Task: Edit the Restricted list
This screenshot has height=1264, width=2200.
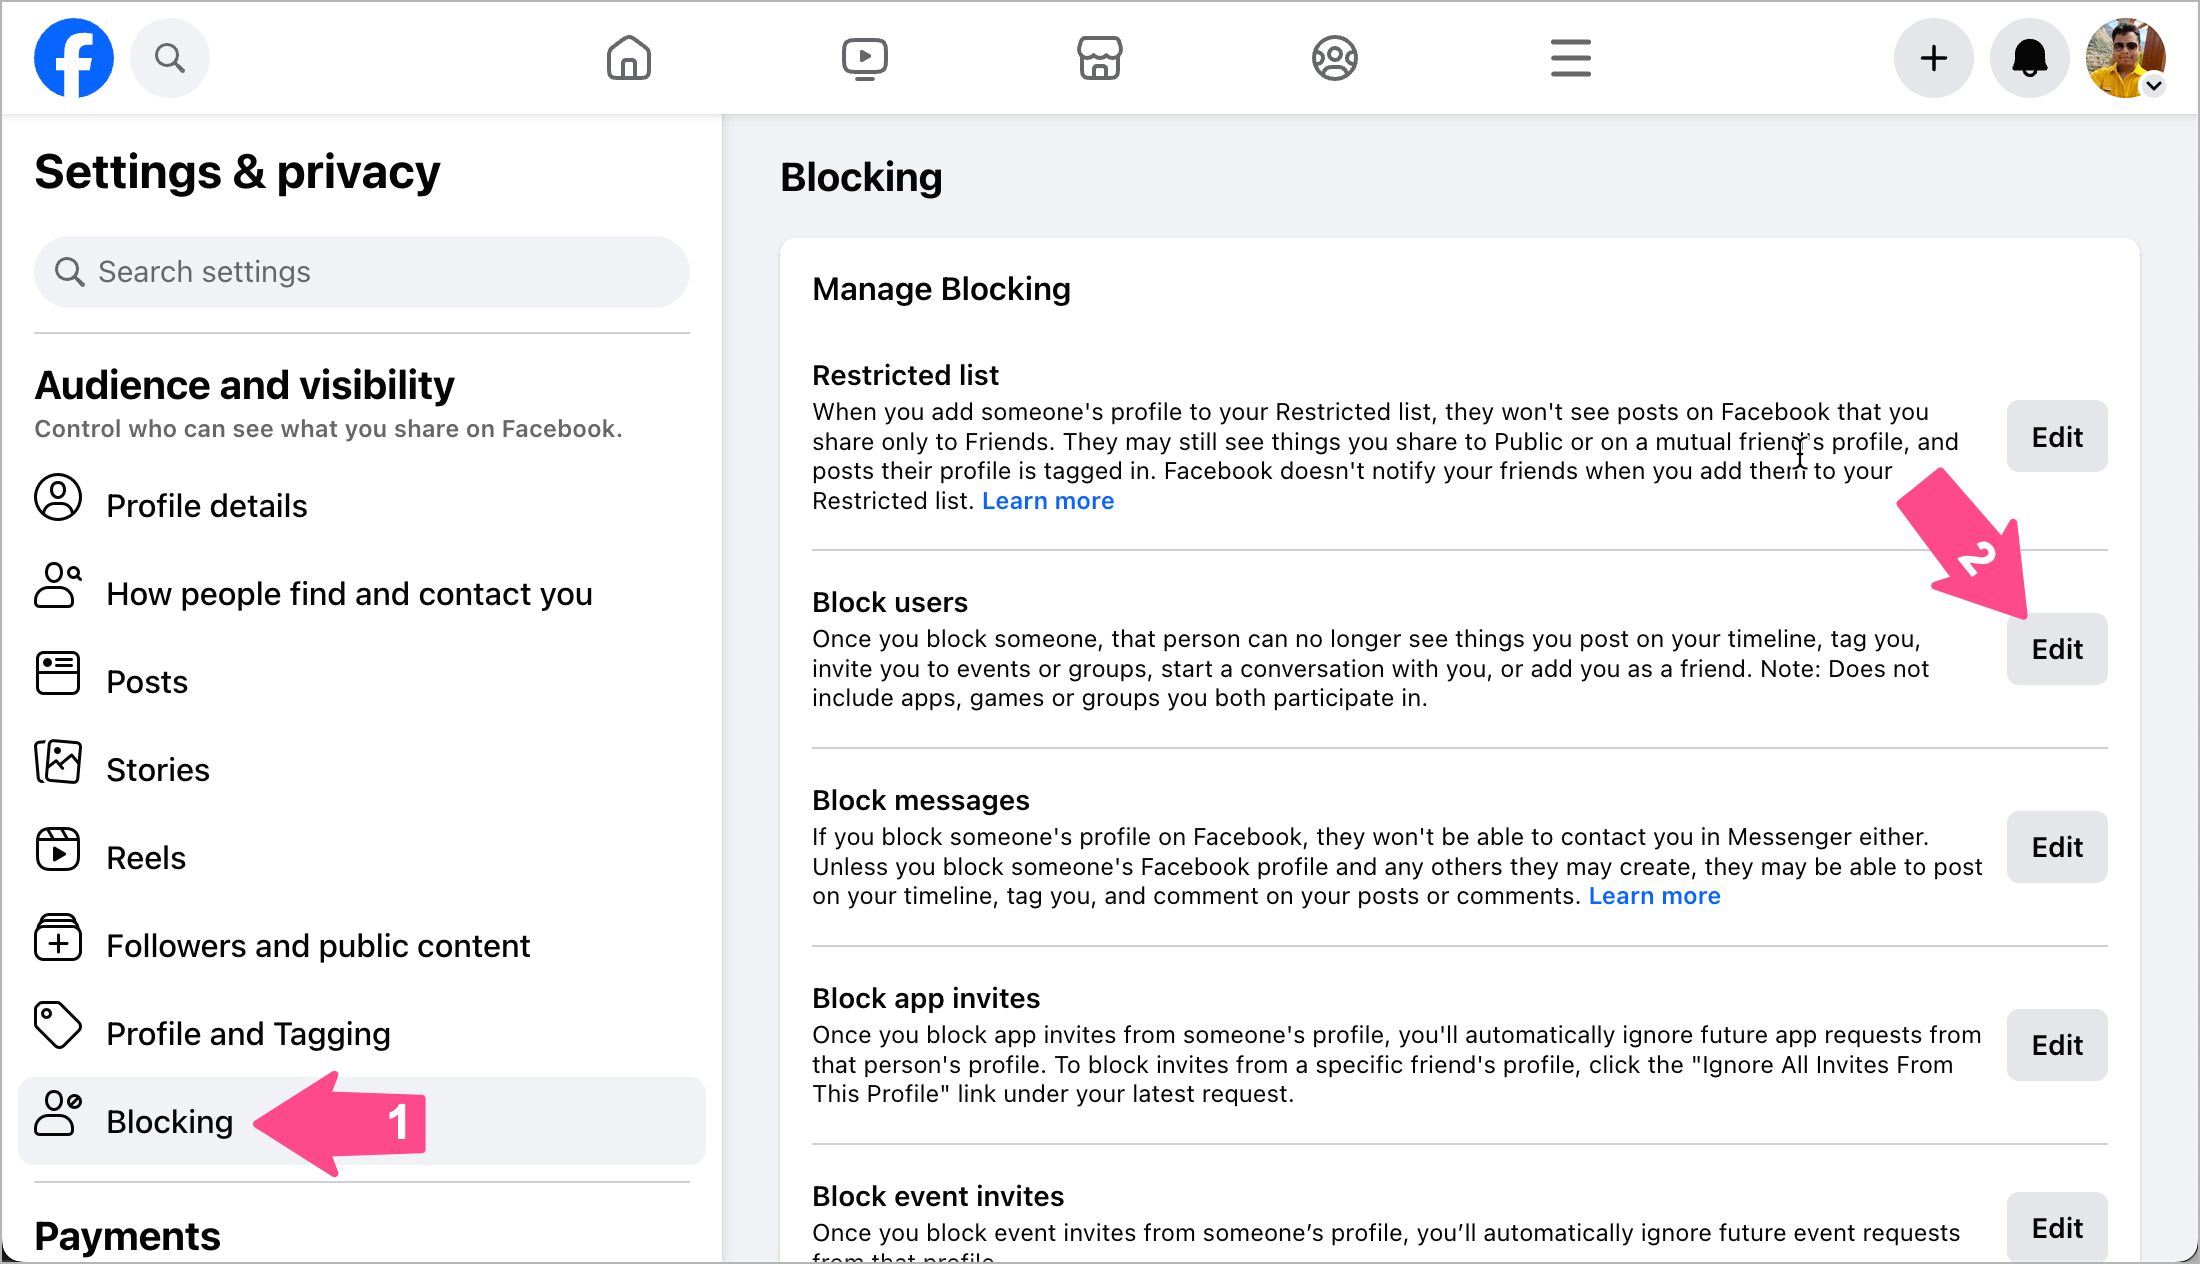Action: 2057,437
